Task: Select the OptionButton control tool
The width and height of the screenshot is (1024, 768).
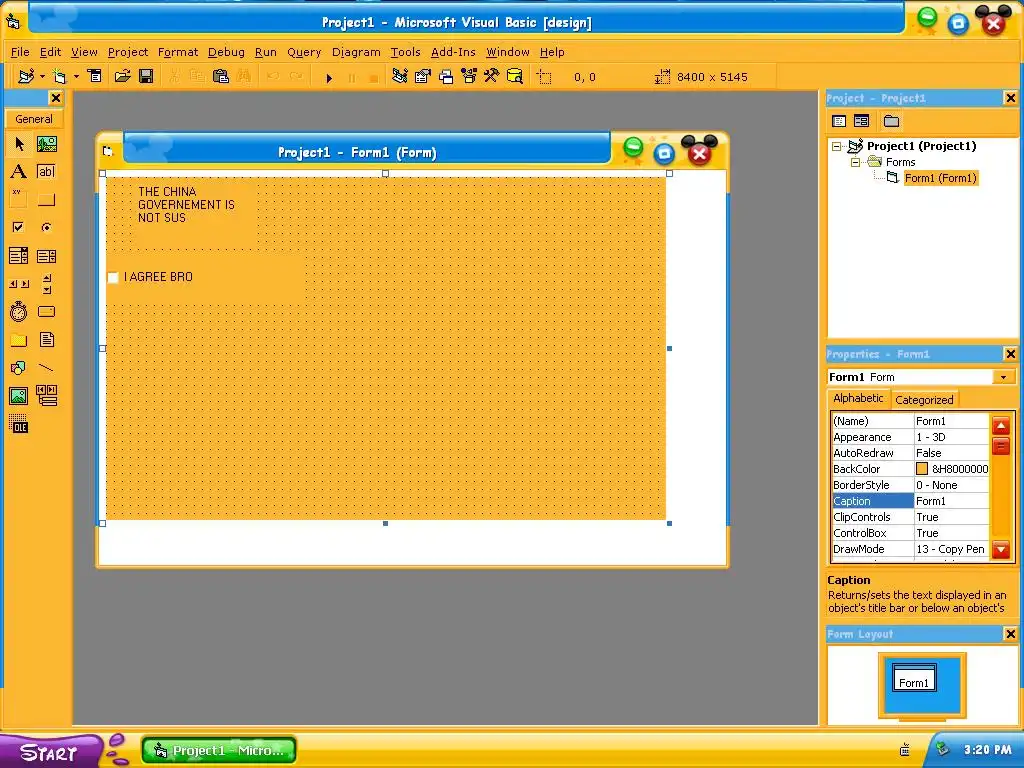Action: 46,227
